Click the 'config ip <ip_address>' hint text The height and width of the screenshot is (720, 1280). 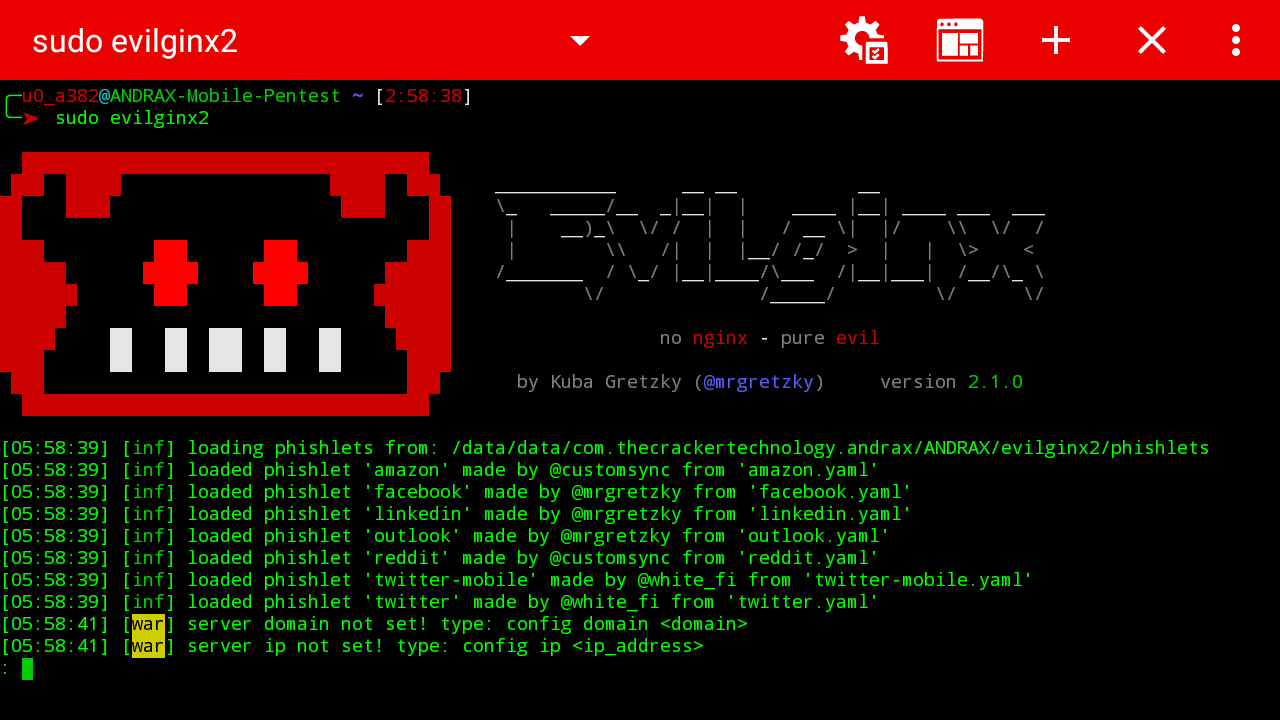[x=582, y=646]
